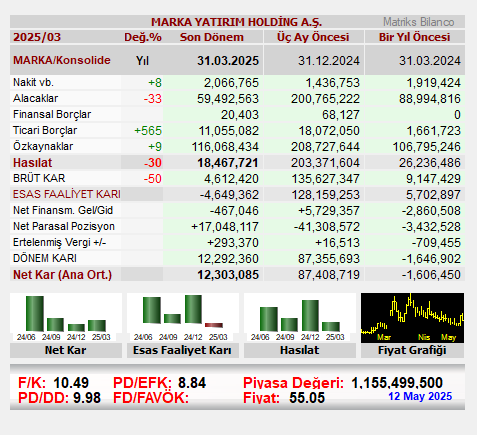Click the value 116,068,434
This screenshot has height=435, width=477.
coord(225,147)
